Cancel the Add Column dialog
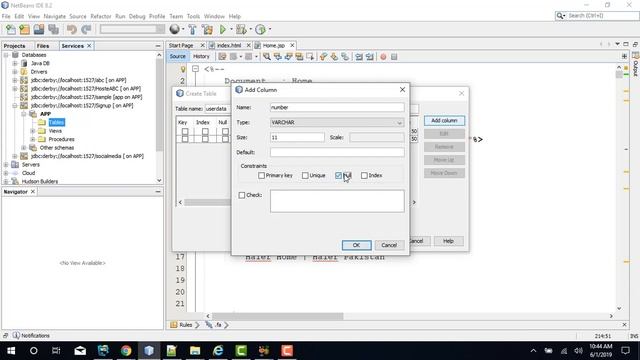640x360 pixels. (389, 245)
